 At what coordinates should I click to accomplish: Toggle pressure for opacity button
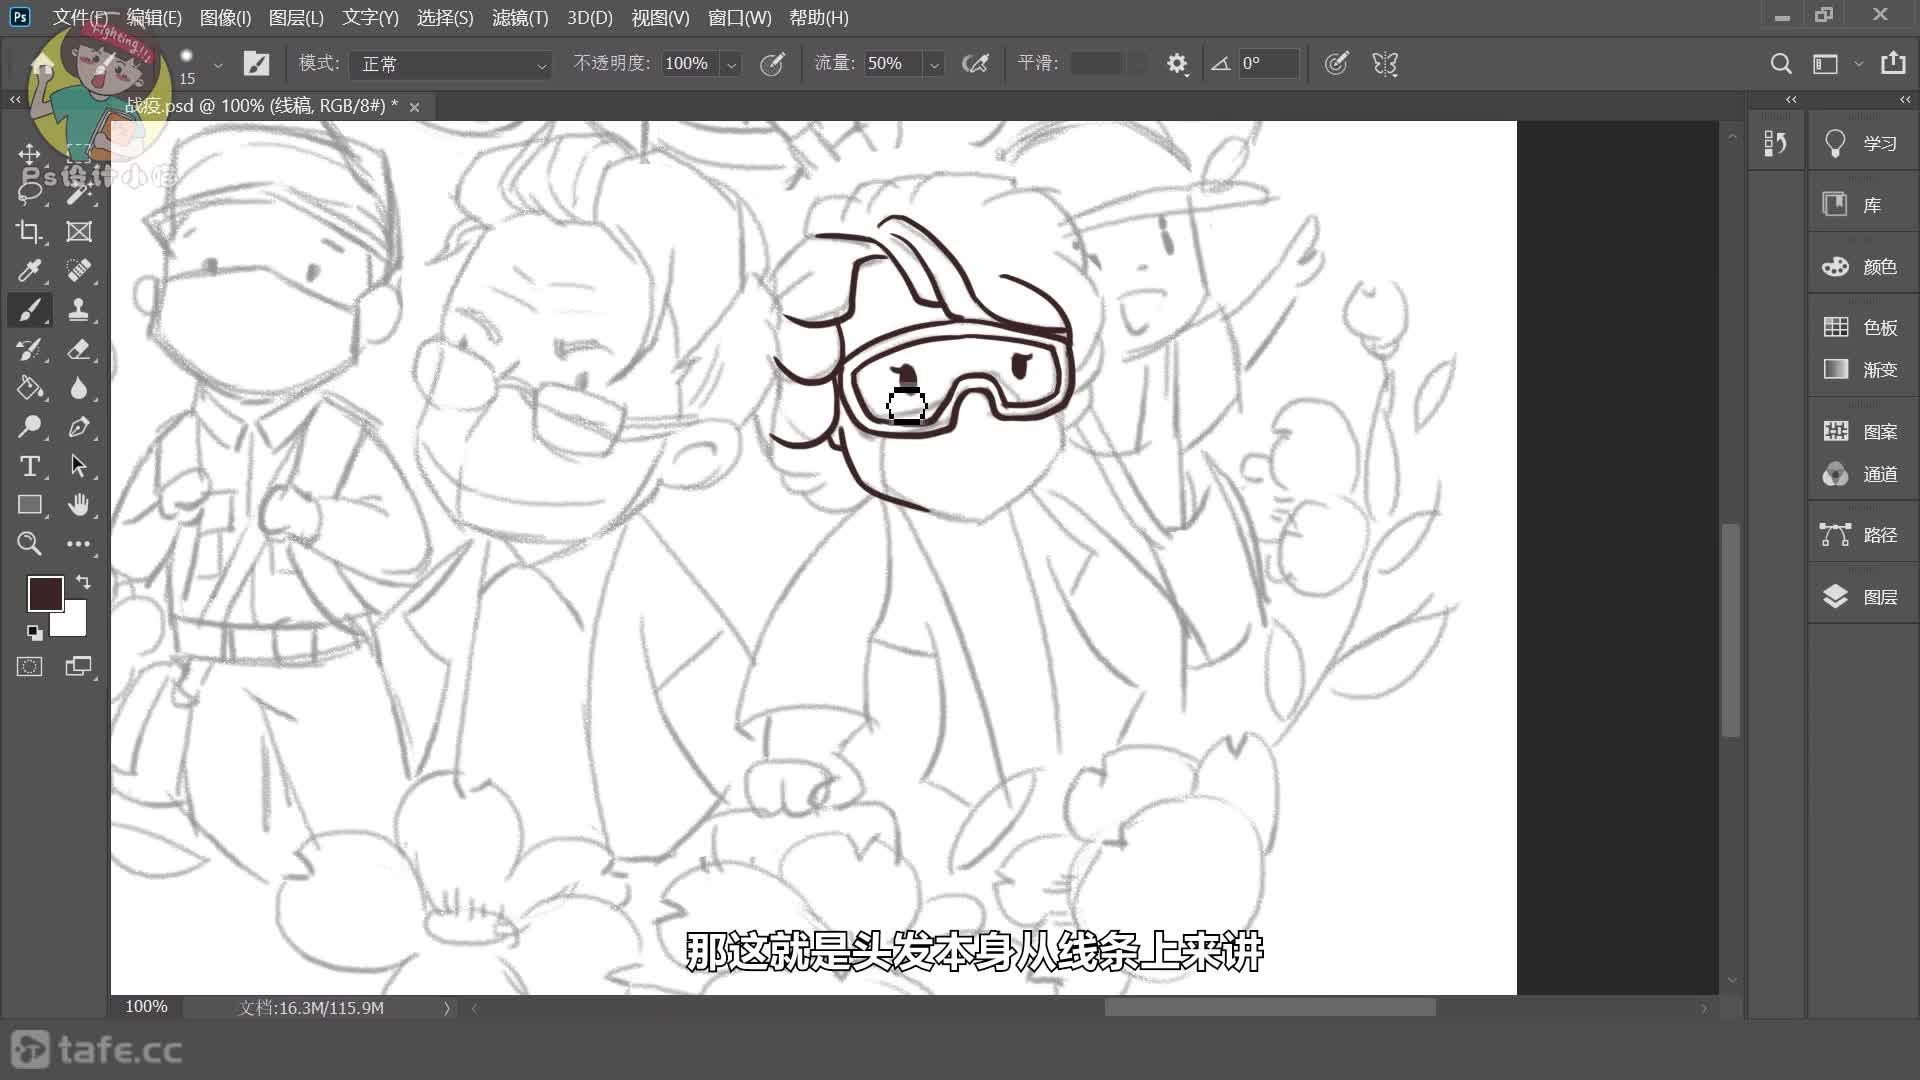click(x=772, y=64)
